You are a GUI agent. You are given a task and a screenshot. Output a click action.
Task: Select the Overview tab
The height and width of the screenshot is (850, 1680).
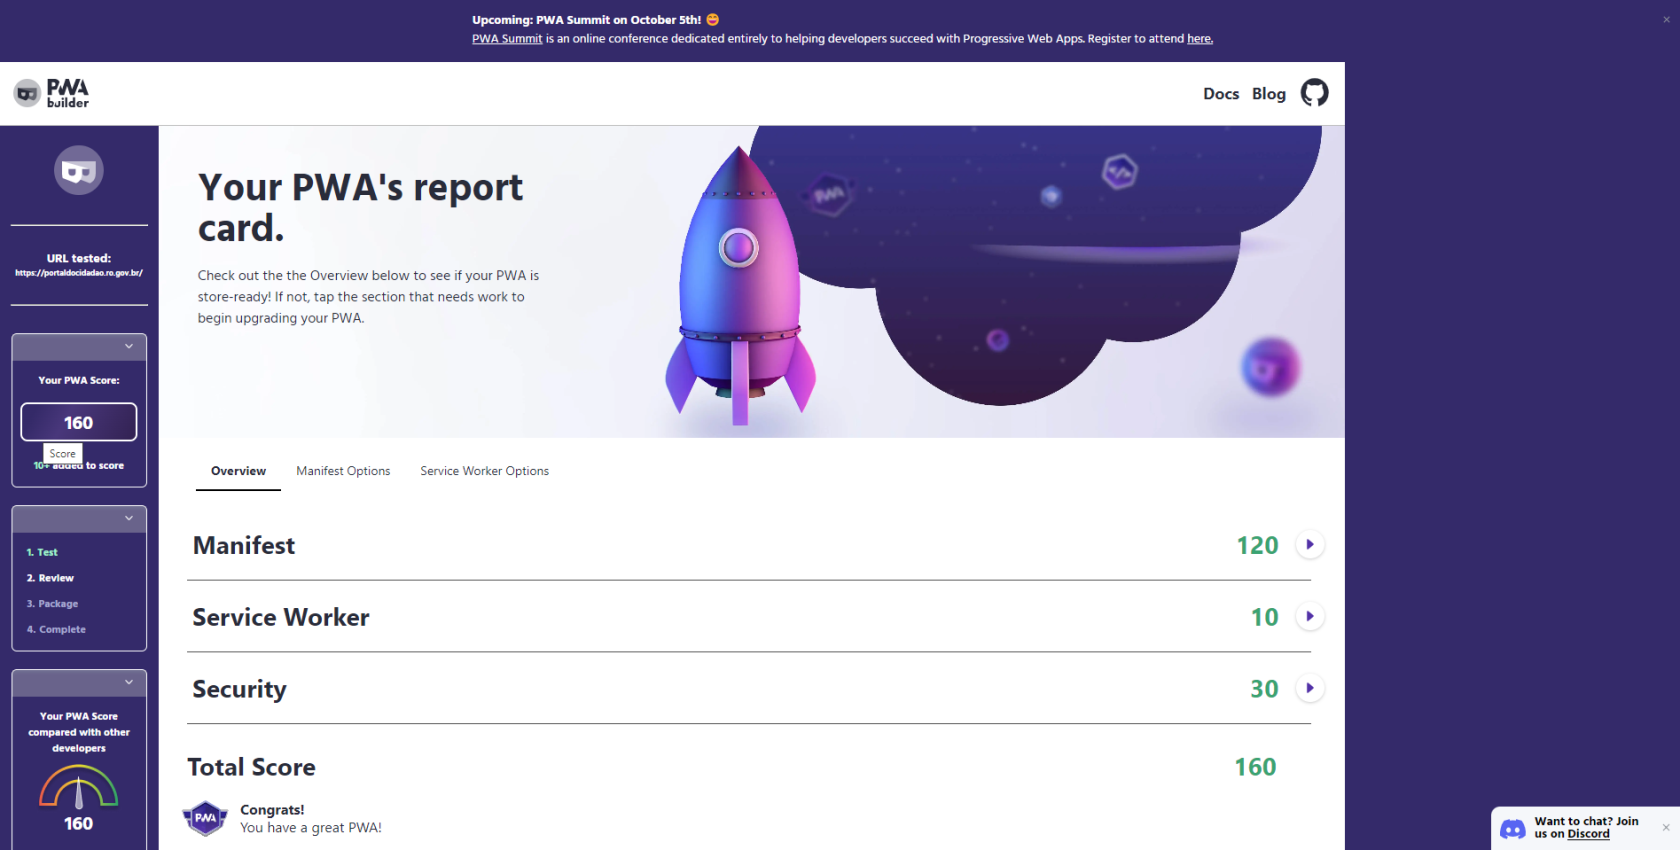238,471
